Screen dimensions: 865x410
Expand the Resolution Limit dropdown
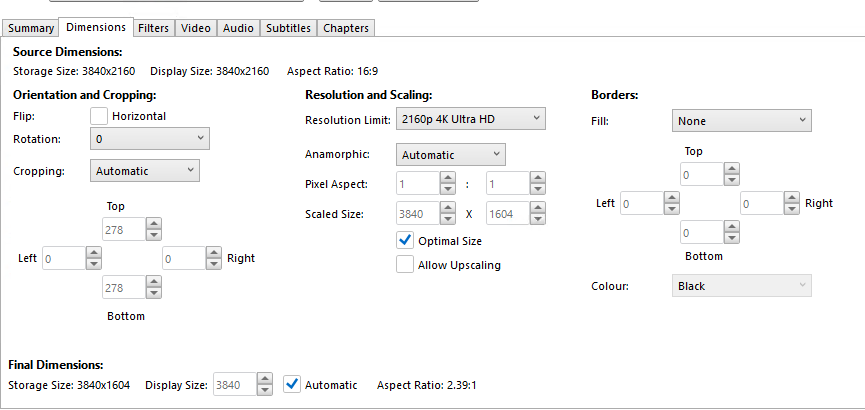470,120
